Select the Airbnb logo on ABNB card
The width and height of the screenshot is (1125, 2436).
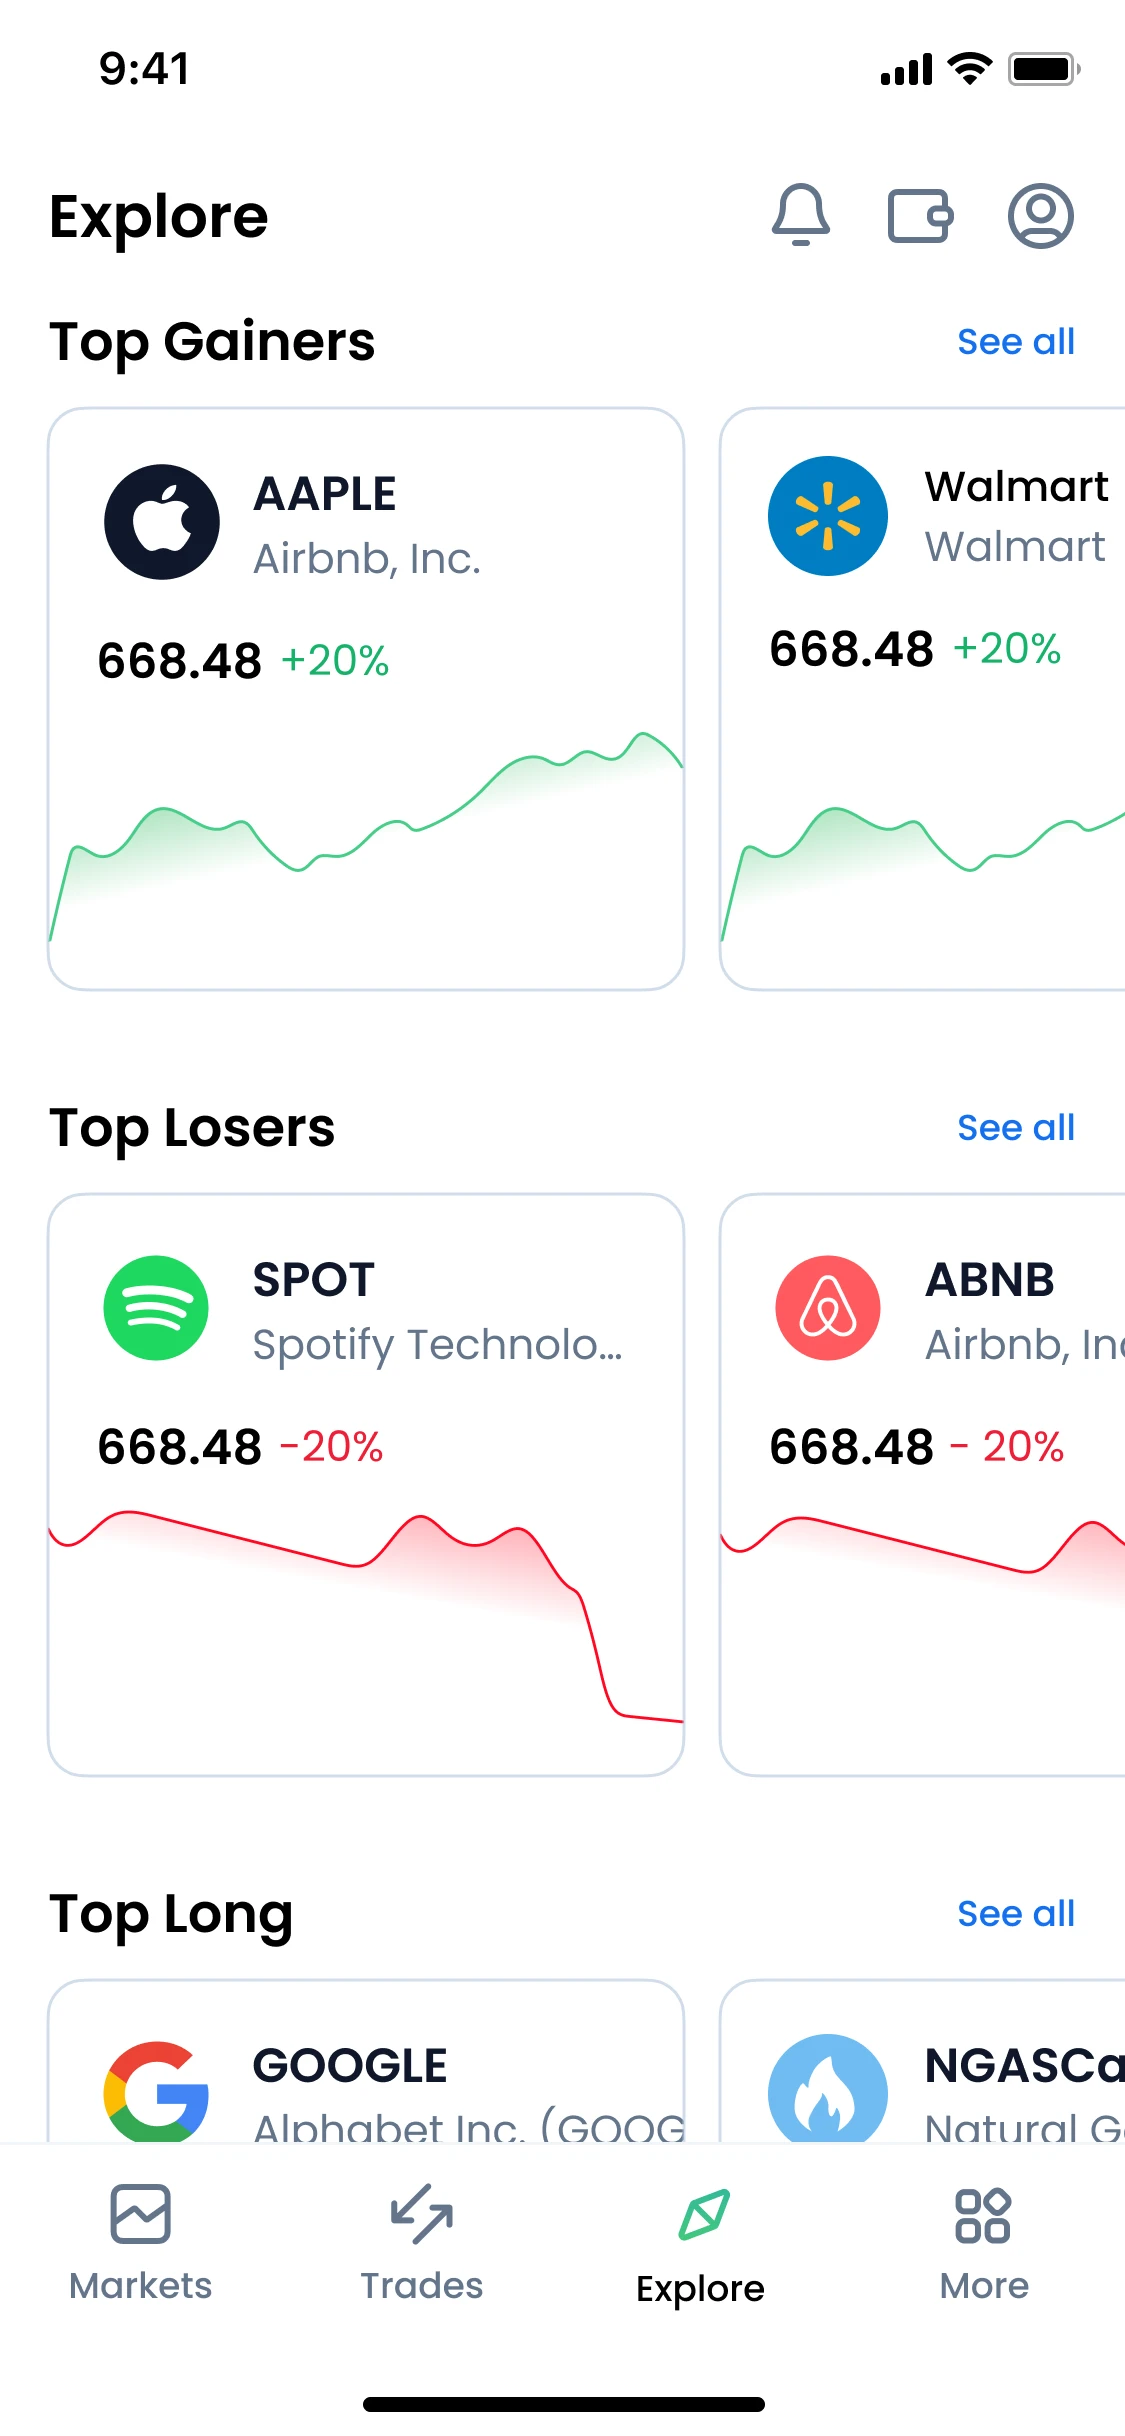point(828,1308)
